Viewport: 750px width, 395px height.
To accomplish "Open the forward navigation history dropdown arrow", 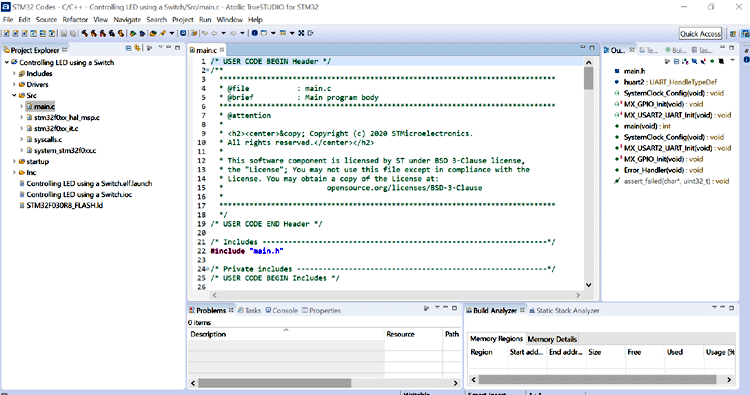I will 242,33.
